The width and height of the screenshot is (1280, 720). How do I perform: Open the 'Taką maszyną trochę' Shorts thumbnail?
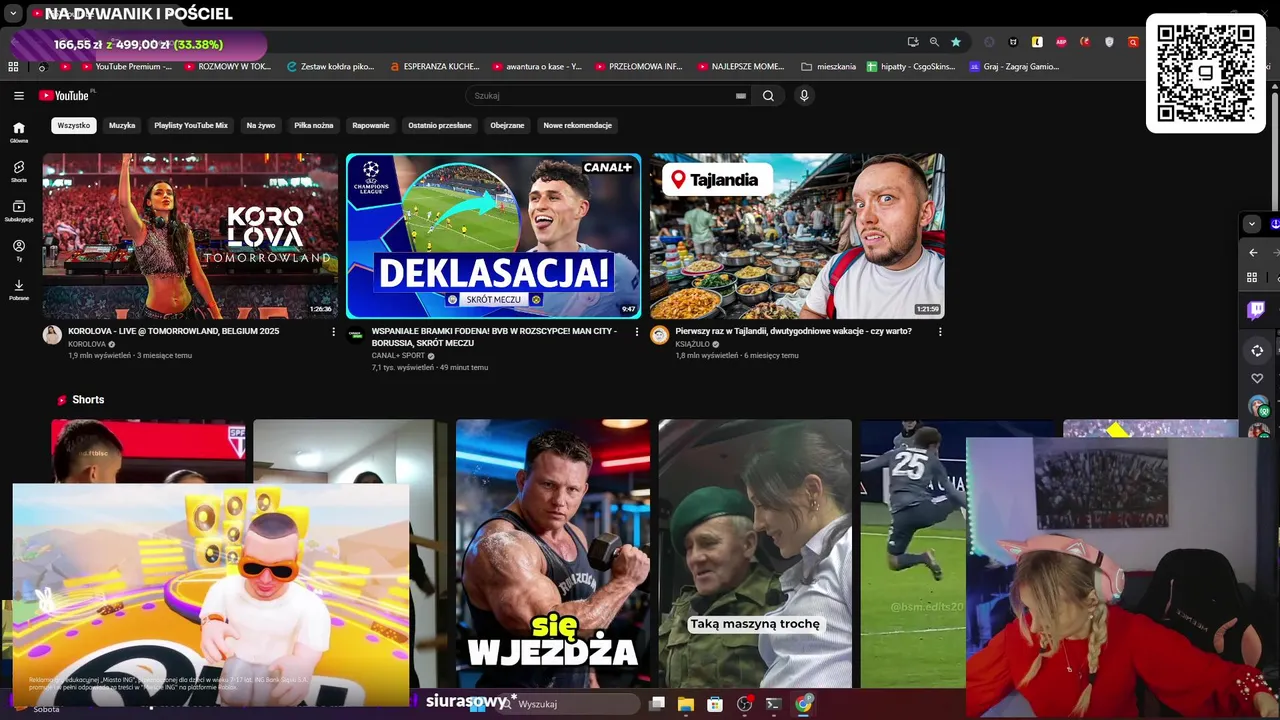point(755,553)
